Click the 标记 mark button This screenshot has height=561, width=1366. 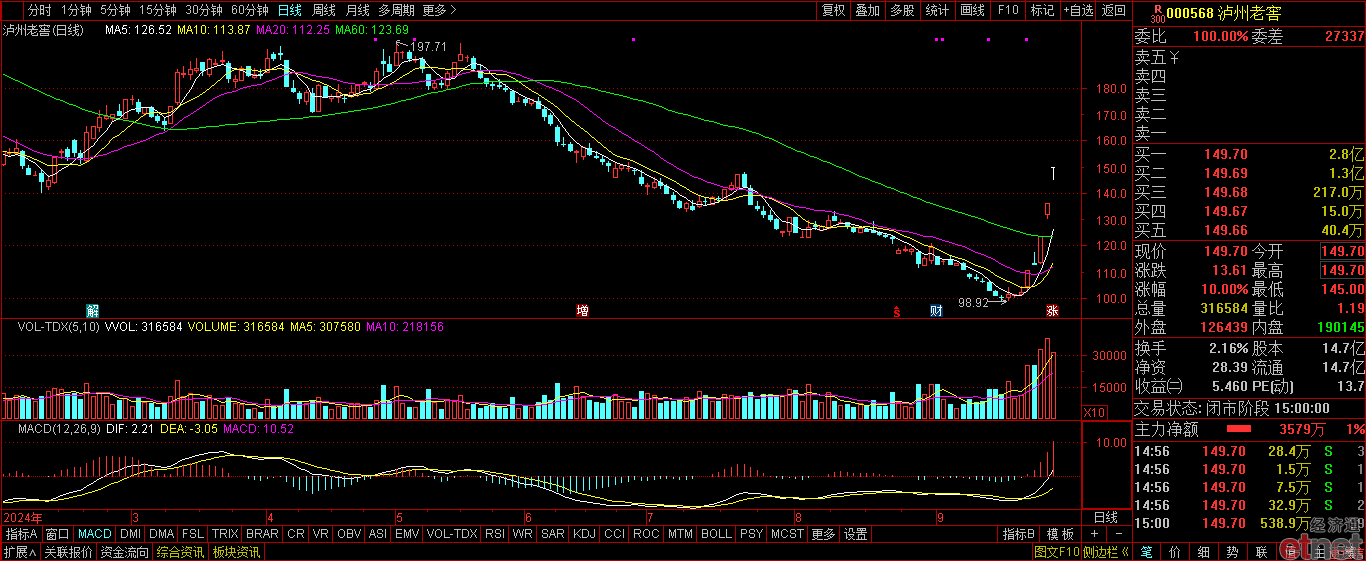pyautogui.click(x=1042, y=10)
